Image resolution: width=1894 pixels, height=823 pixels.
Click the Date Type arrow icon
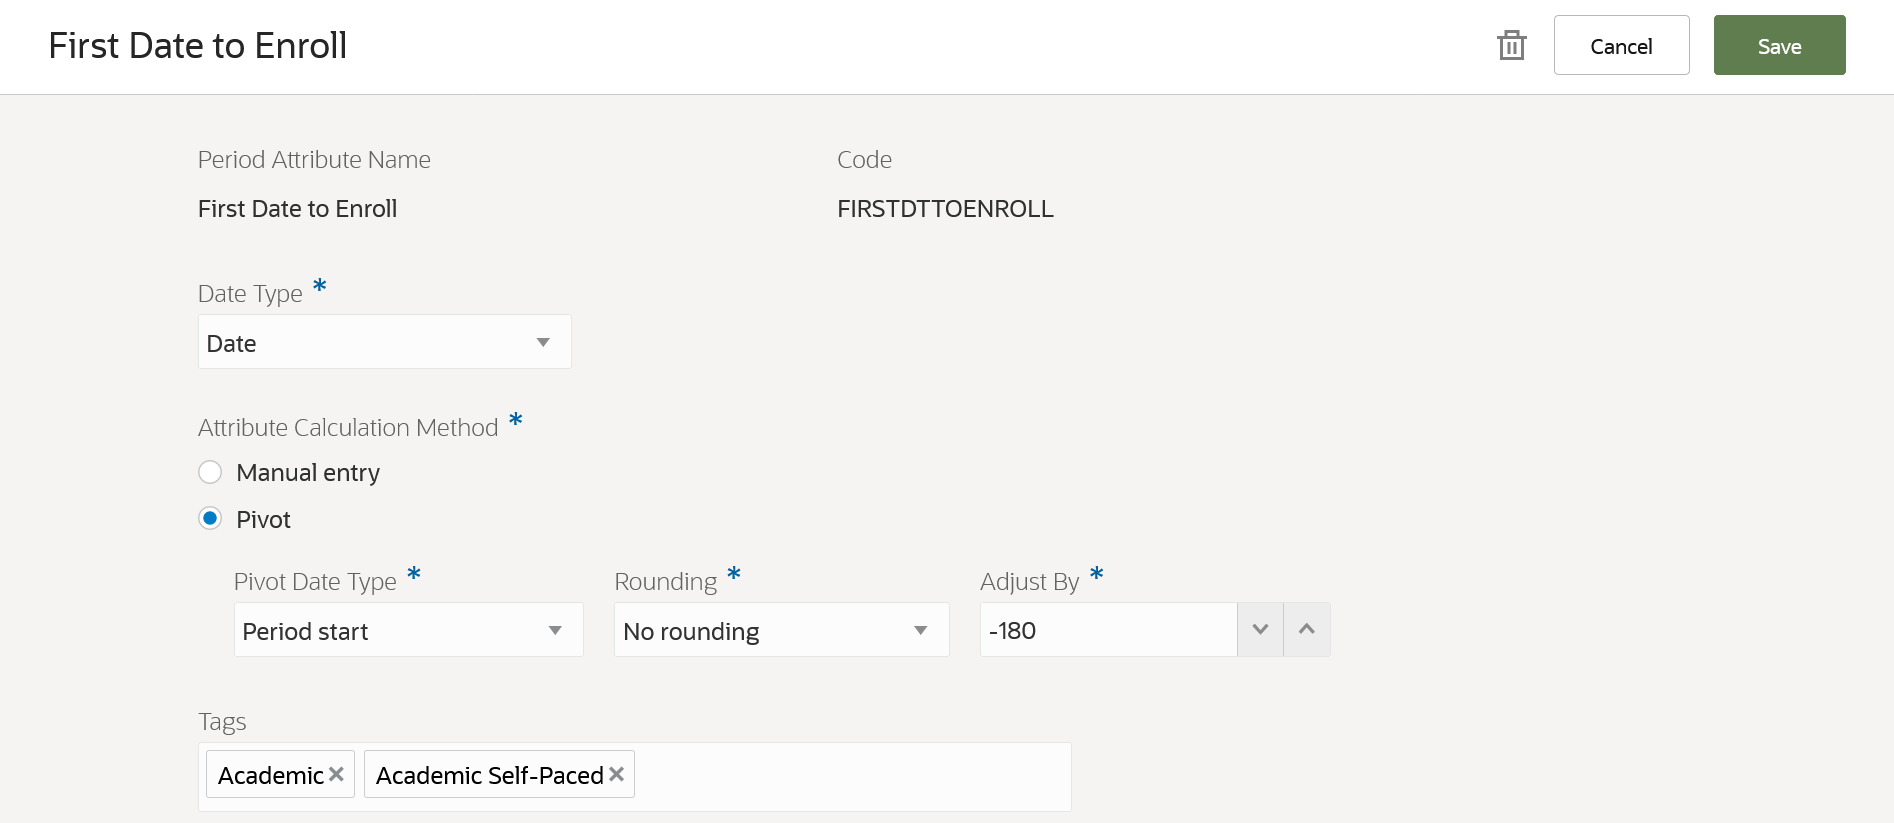pos(543,343)
